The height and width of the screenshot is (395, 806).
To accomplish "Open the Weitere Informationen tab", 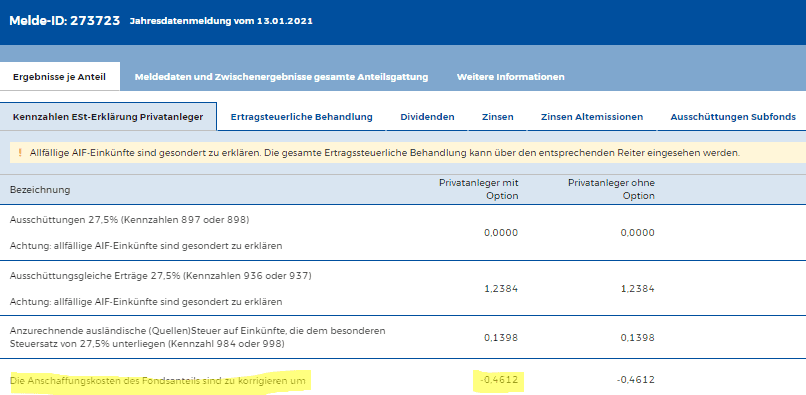I will [510, 77].
